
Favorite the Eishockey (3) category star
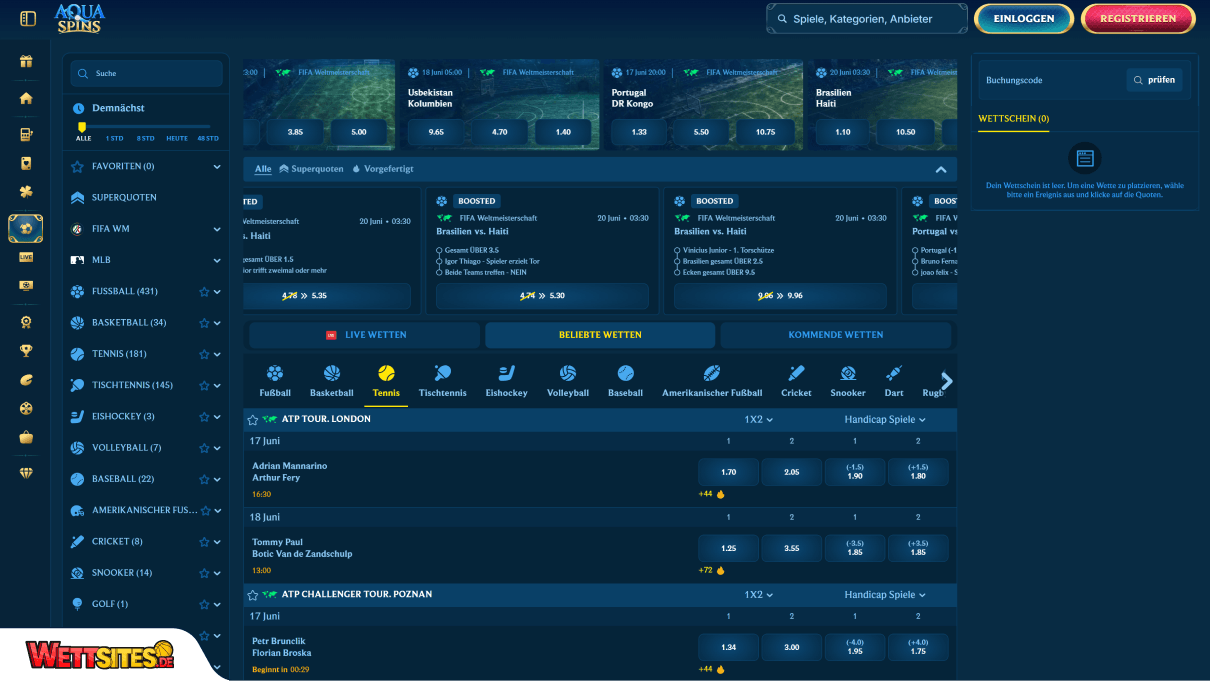point(204,417)
